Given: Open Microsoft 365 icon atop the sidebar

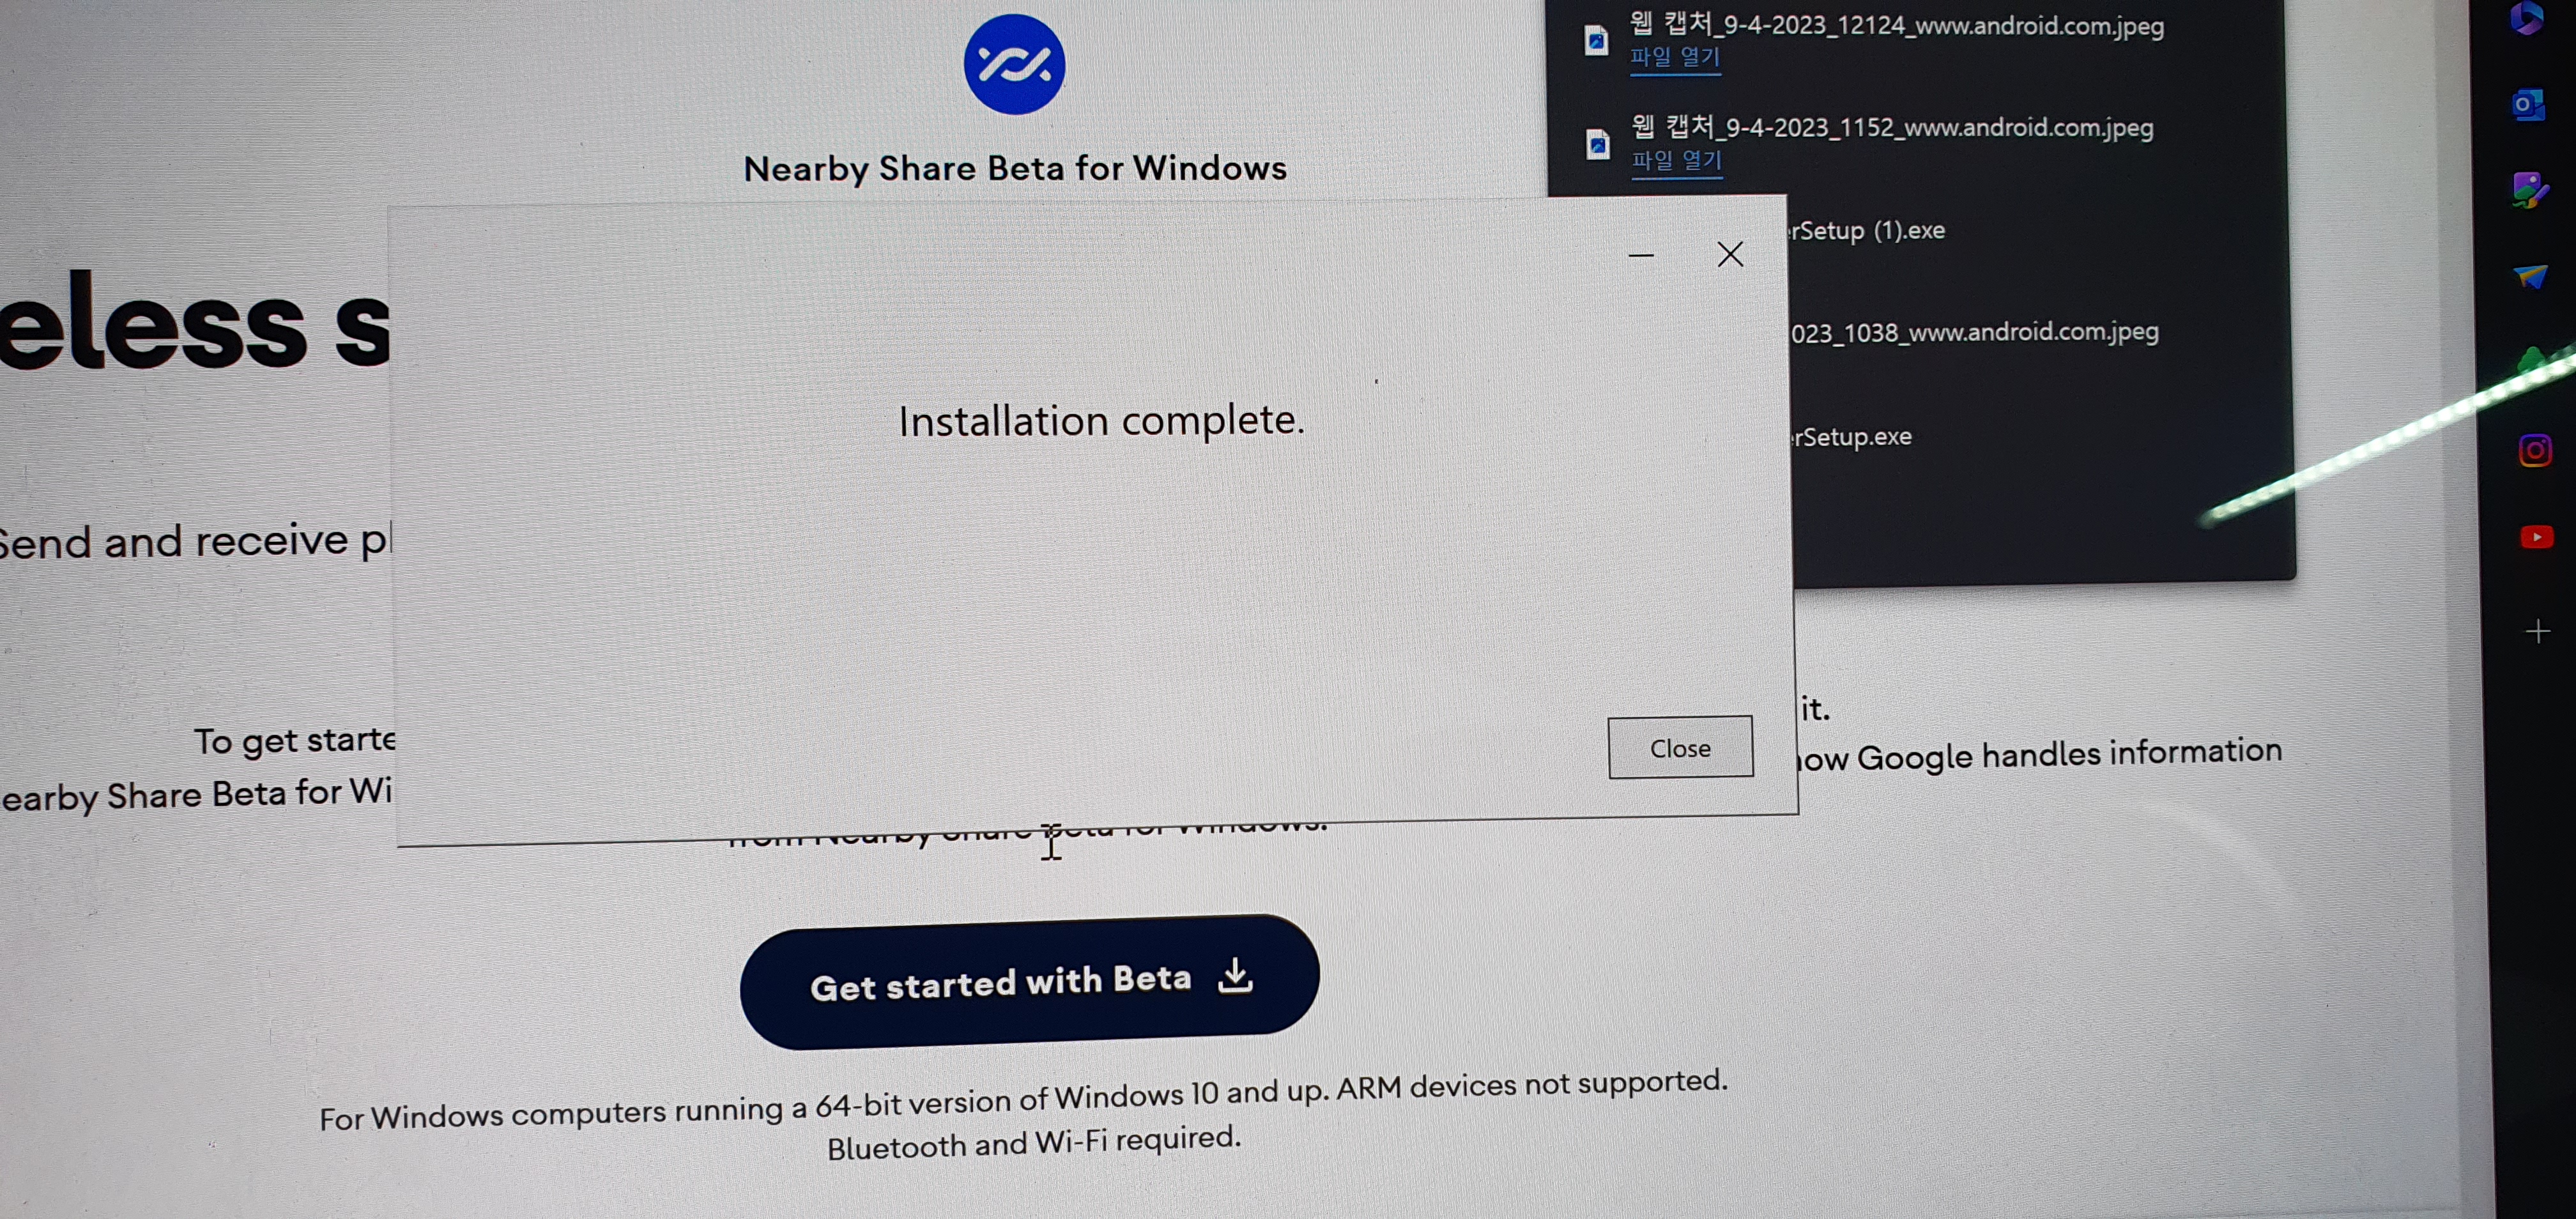Looking at the screenshot, I should 2528,18.
